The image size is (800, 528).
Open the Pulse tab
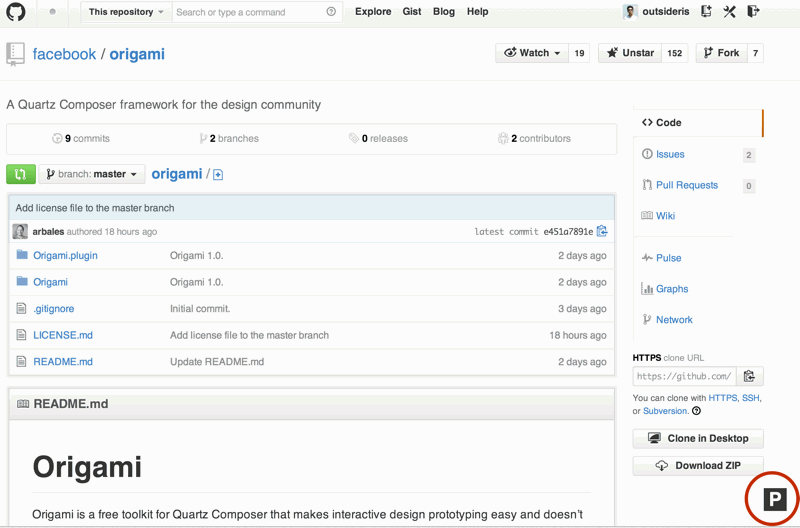(668, 258)
